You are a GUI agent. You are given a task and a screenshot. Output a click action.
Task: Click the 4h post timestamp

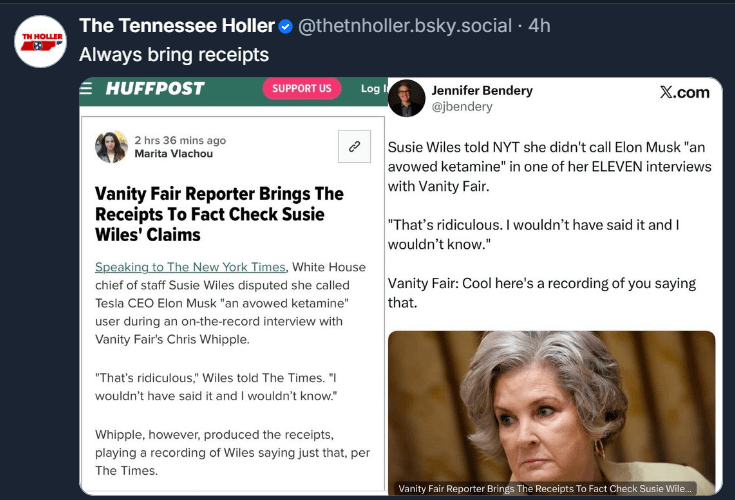click(540, 25)
